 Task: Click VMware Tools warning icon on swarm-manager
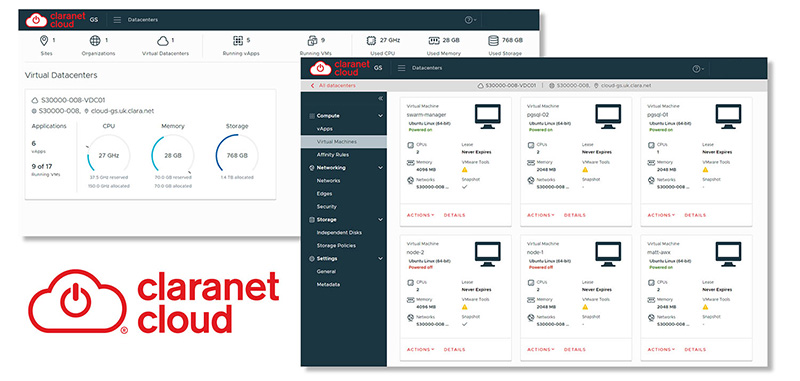click(464, 169)
